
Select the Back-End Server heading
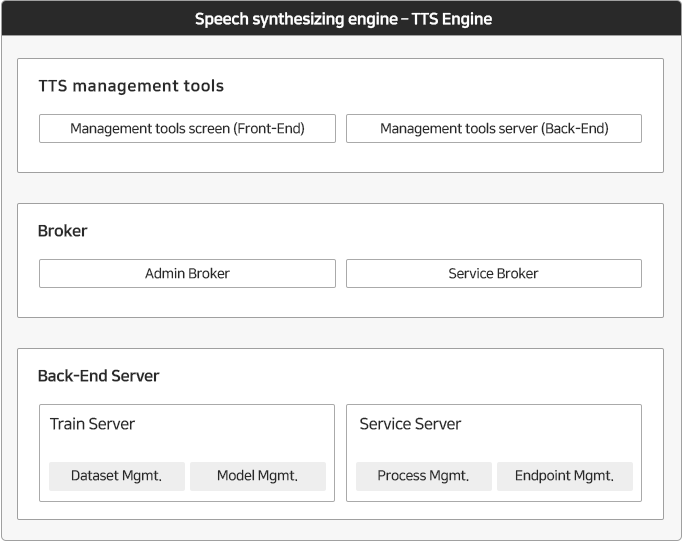pos(98,376)
